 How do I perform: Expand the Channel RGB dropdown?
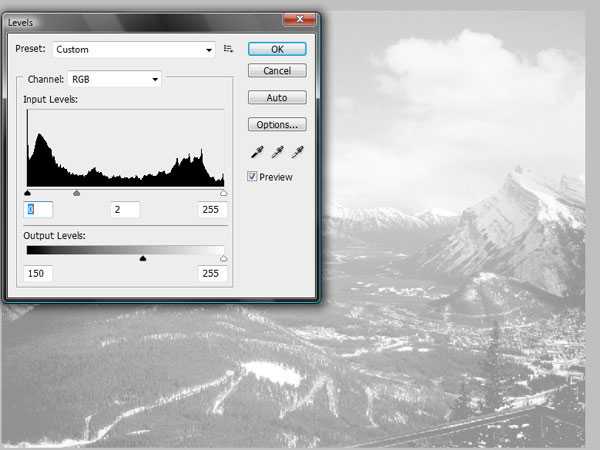(x=113, y=79)
